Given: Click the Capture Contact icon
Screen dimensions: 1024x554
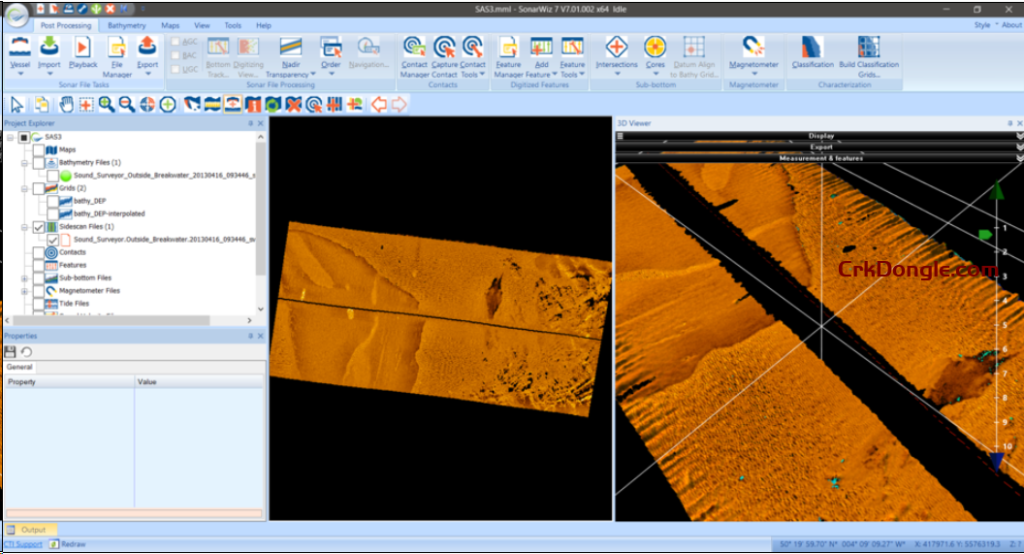Looking at the screenshot, I should (445, 47).
